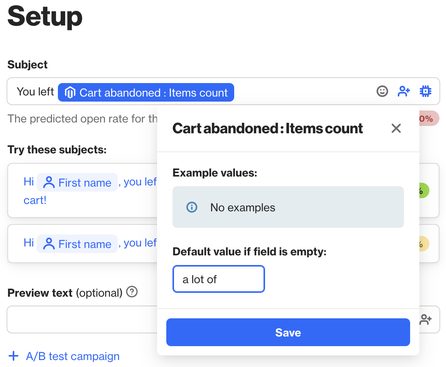446x367 pixels.
Task: Click the add personalization person icon in Subject
Action: 404,91
